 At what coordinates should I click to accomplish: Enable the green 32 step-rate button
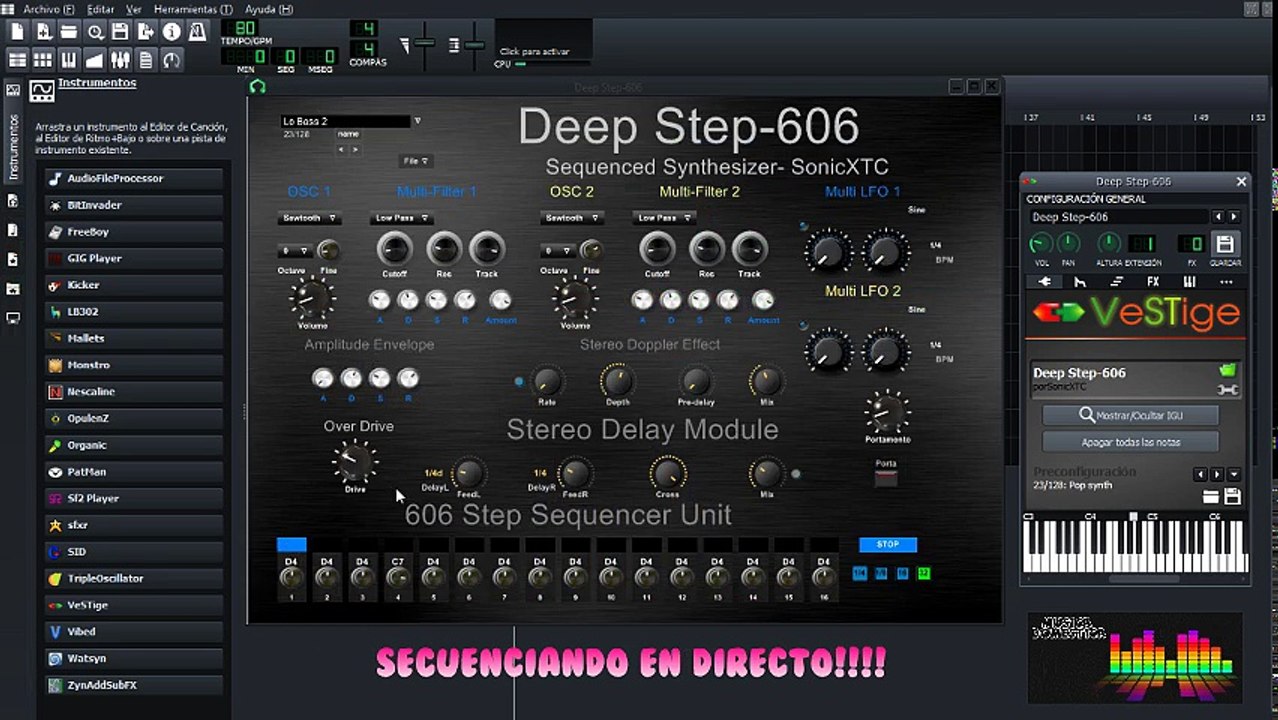924,573
